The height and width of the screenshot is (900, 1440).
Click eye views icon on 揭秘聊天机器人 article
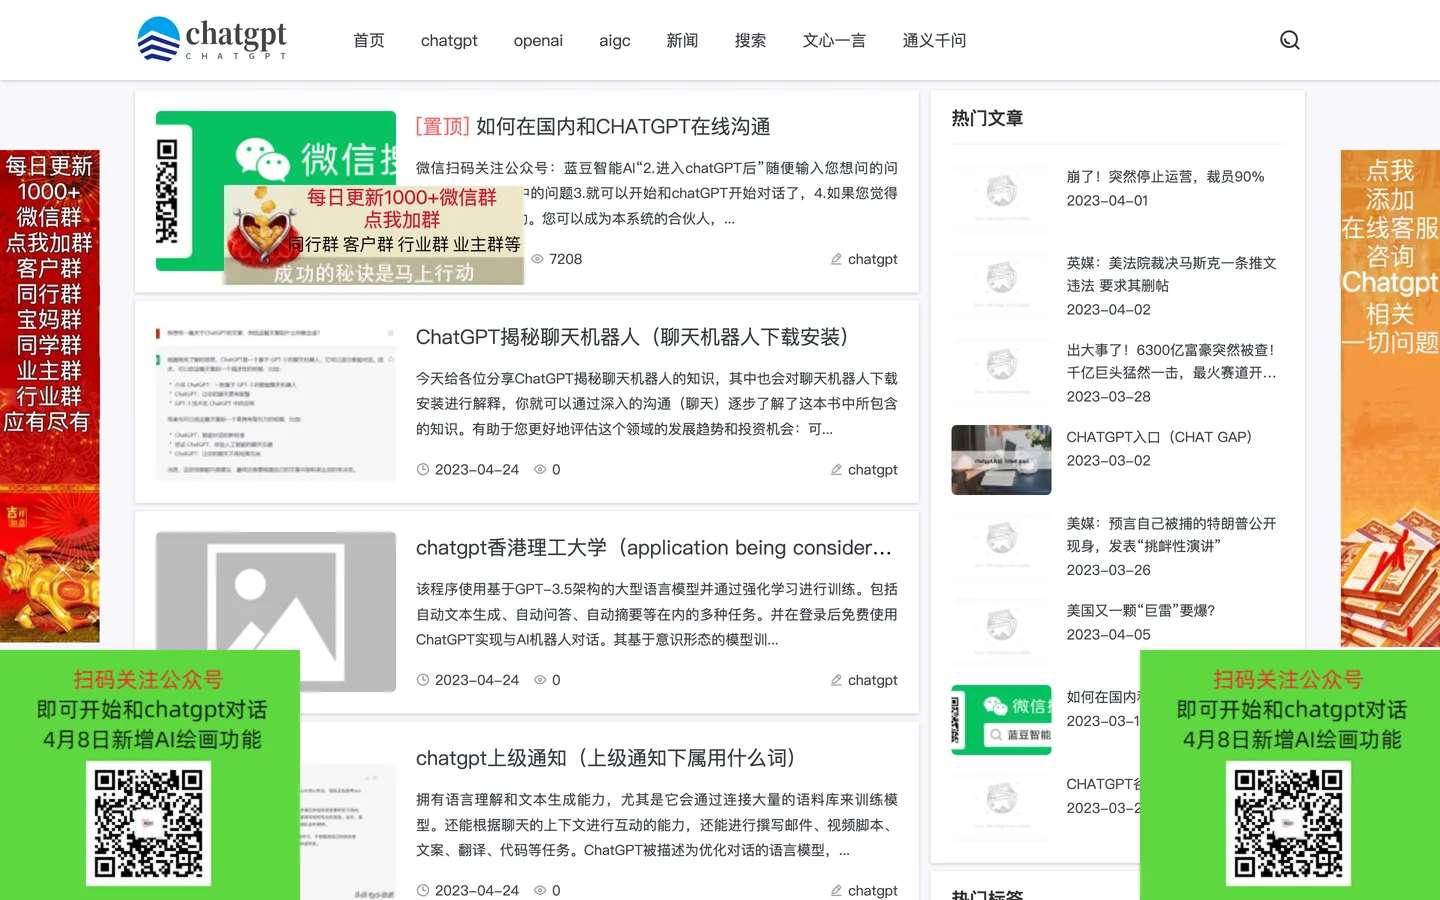pyautogui.click(x=540, y=470)
